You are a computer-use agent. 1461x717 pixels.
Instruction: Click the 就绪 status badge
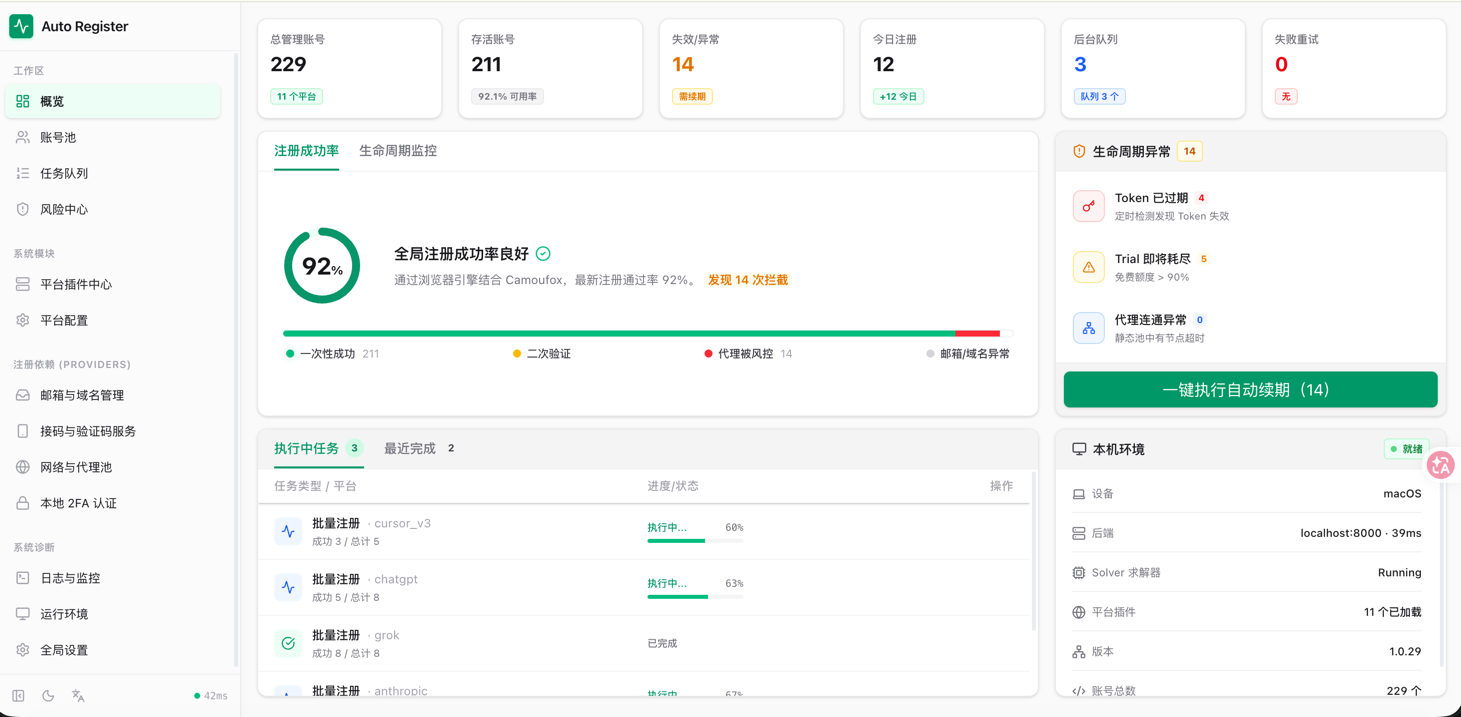(x=1406, y=450)
